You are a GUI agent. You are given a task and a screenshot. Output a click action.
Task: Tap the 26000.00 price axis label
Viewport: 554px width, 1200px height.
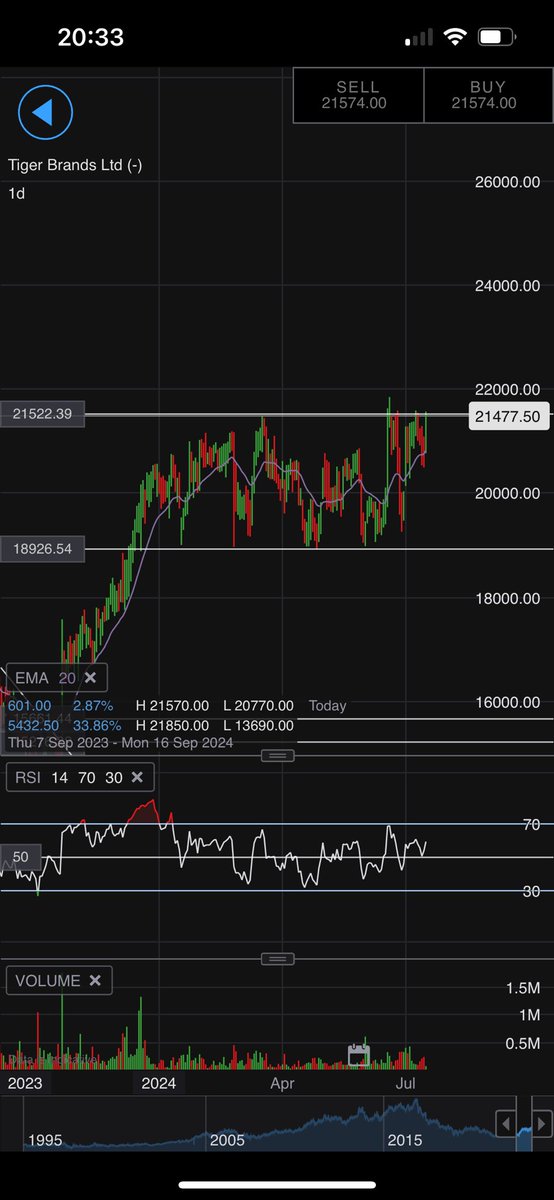pyautogui.click(x=507, y=182)
